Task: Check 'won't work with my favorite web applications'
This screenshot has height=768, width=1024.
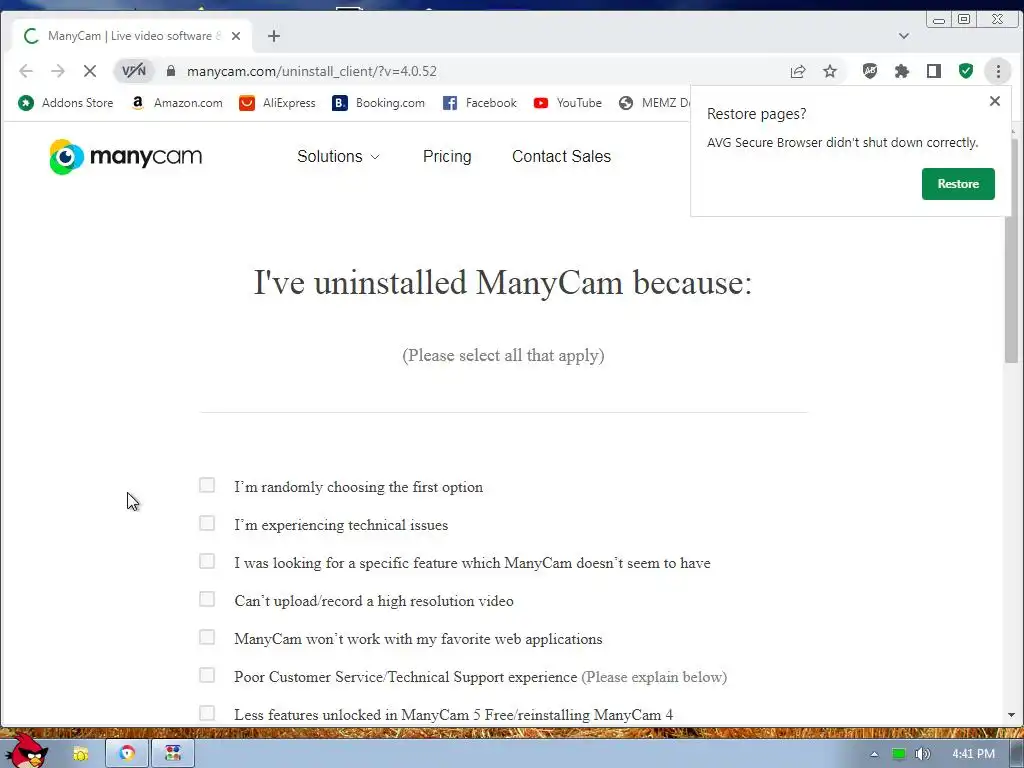Action: point(207,637)
